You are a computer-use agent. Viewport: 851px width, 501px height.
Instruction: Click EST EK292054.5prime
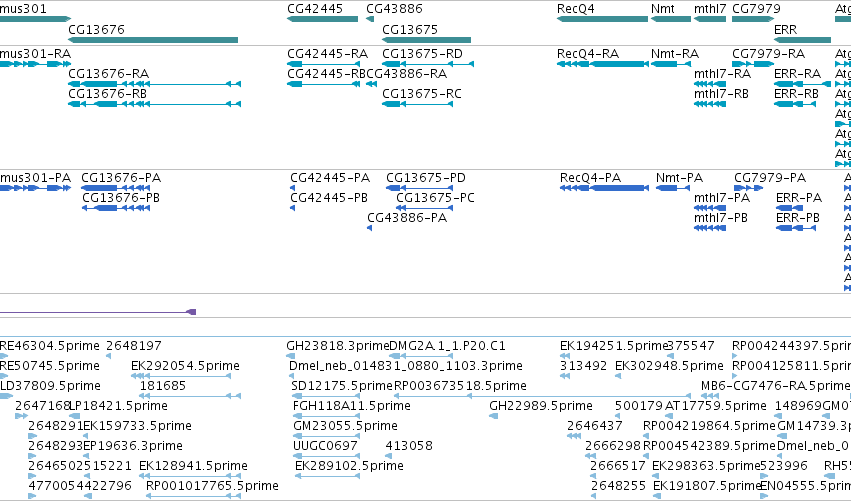[x=186, y=366]
